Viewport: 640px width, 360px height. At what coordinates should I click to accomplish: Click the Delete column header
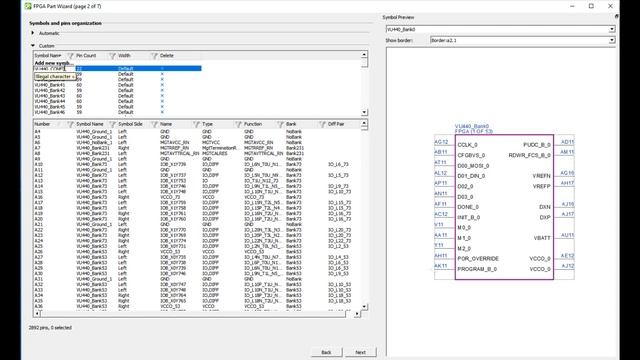coord(167,56)
